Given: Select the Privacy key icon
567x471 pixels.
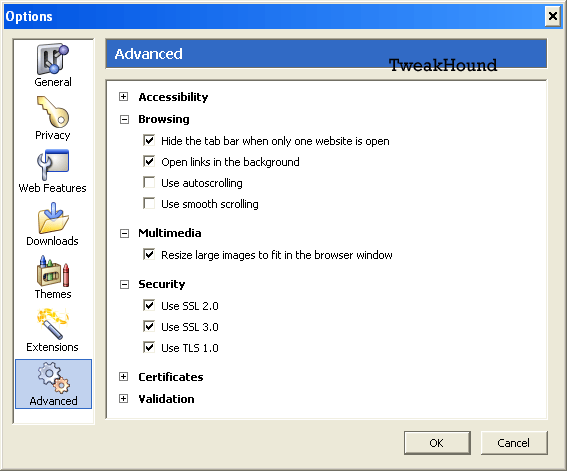Looking at the screenshot, I should (x=53, y=112).
